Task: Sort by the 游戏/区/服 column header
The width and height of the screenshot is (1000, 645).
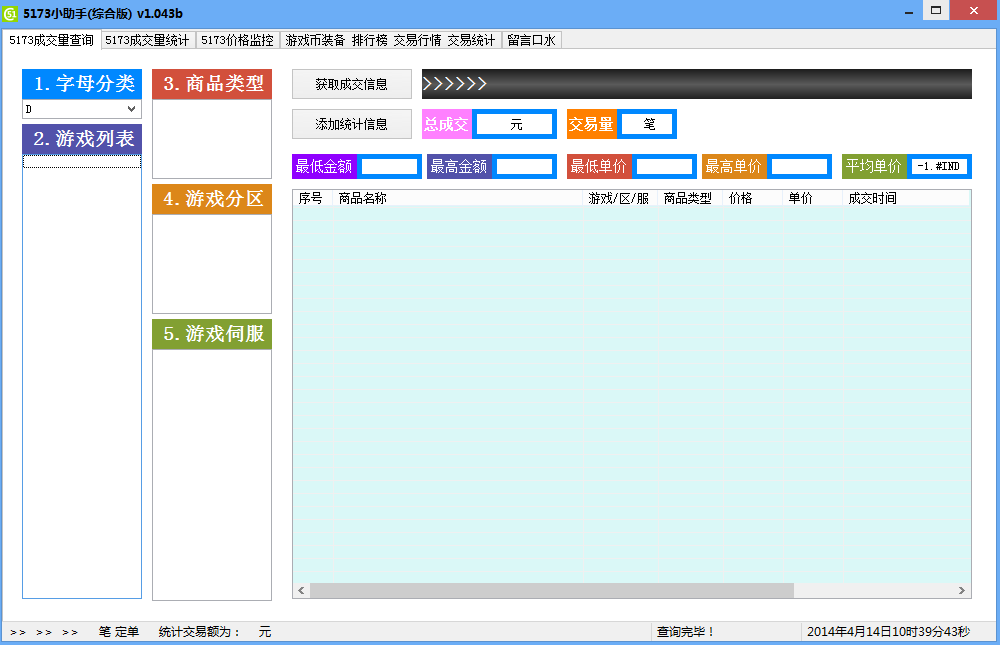Action: [621, 198]
